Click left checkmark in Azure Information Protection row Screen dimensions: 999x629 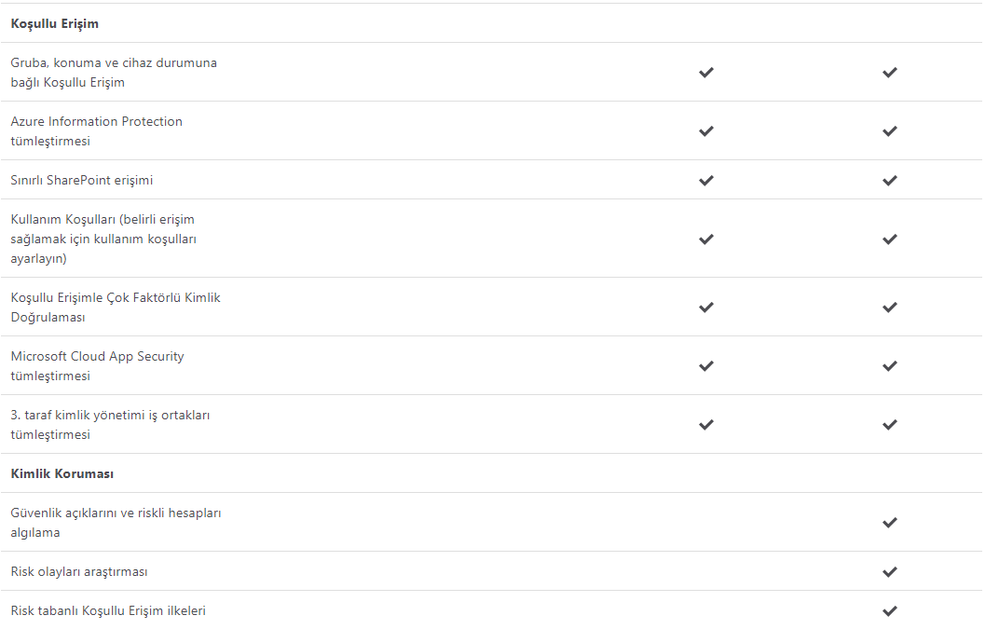point(706,131)
